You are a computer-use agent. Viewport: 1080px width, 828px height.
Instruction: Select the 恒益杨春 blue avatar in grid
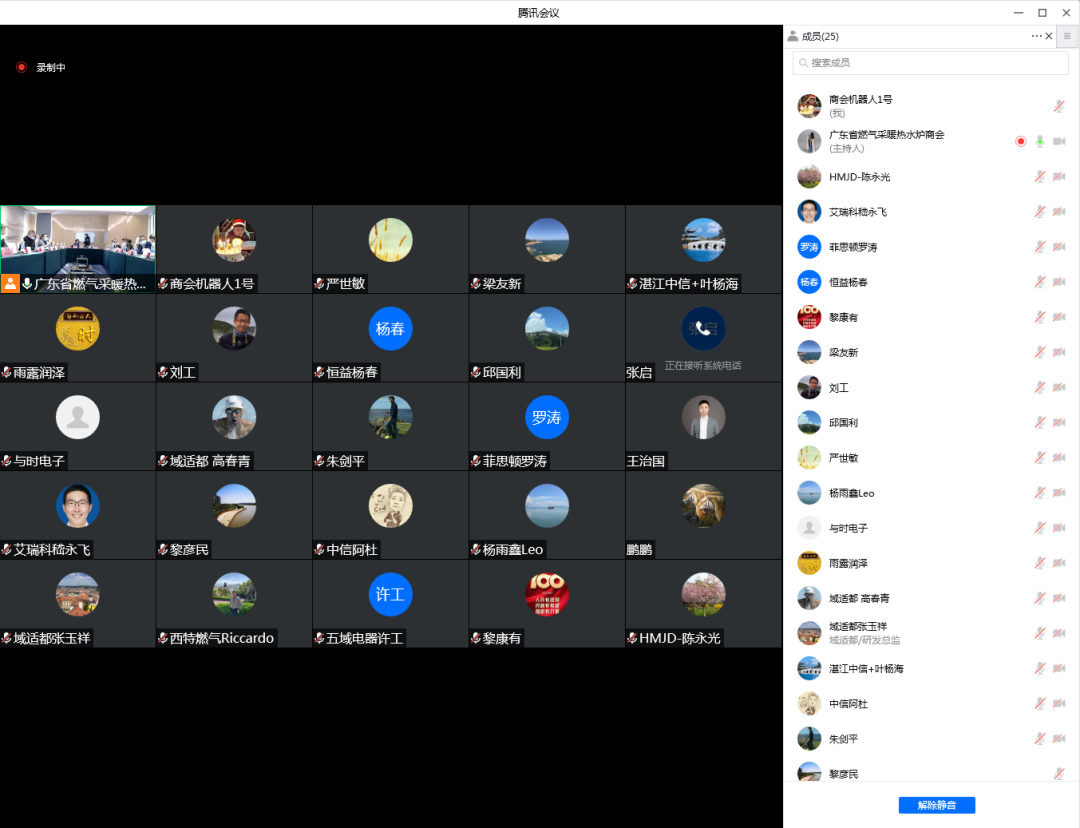(x=391, y=329)
